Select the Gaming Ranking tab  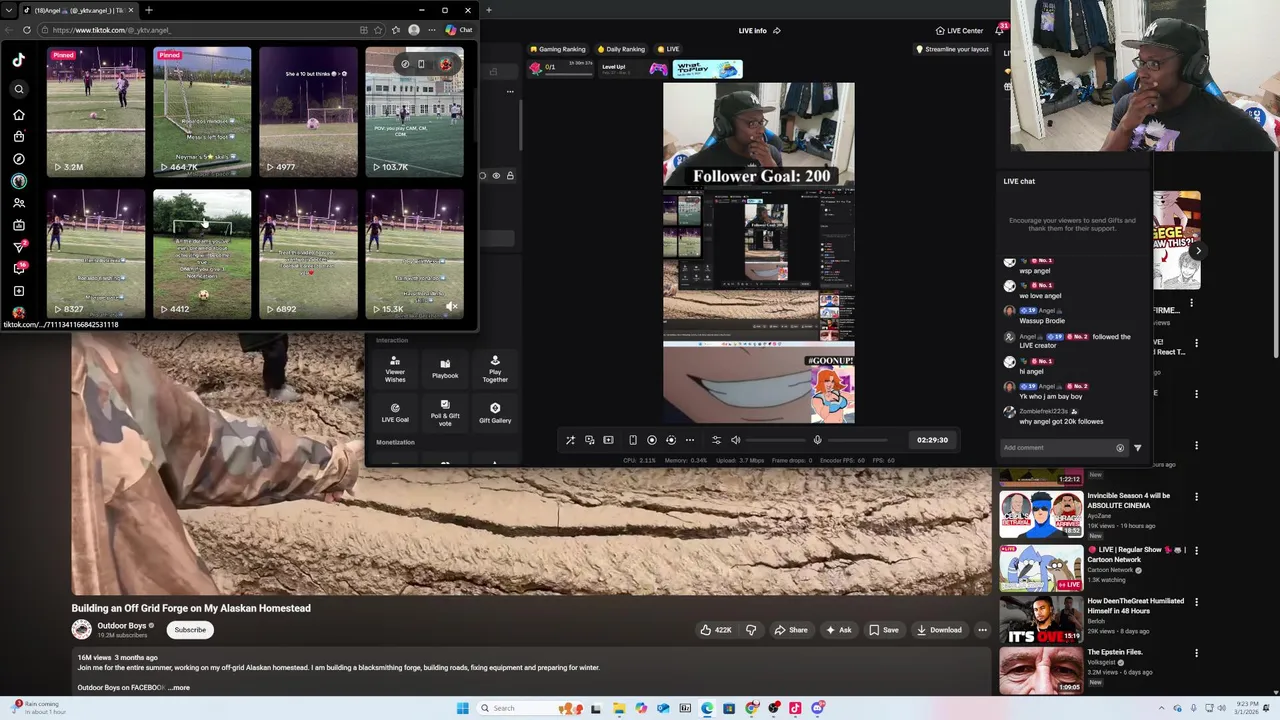pos(558,49)
